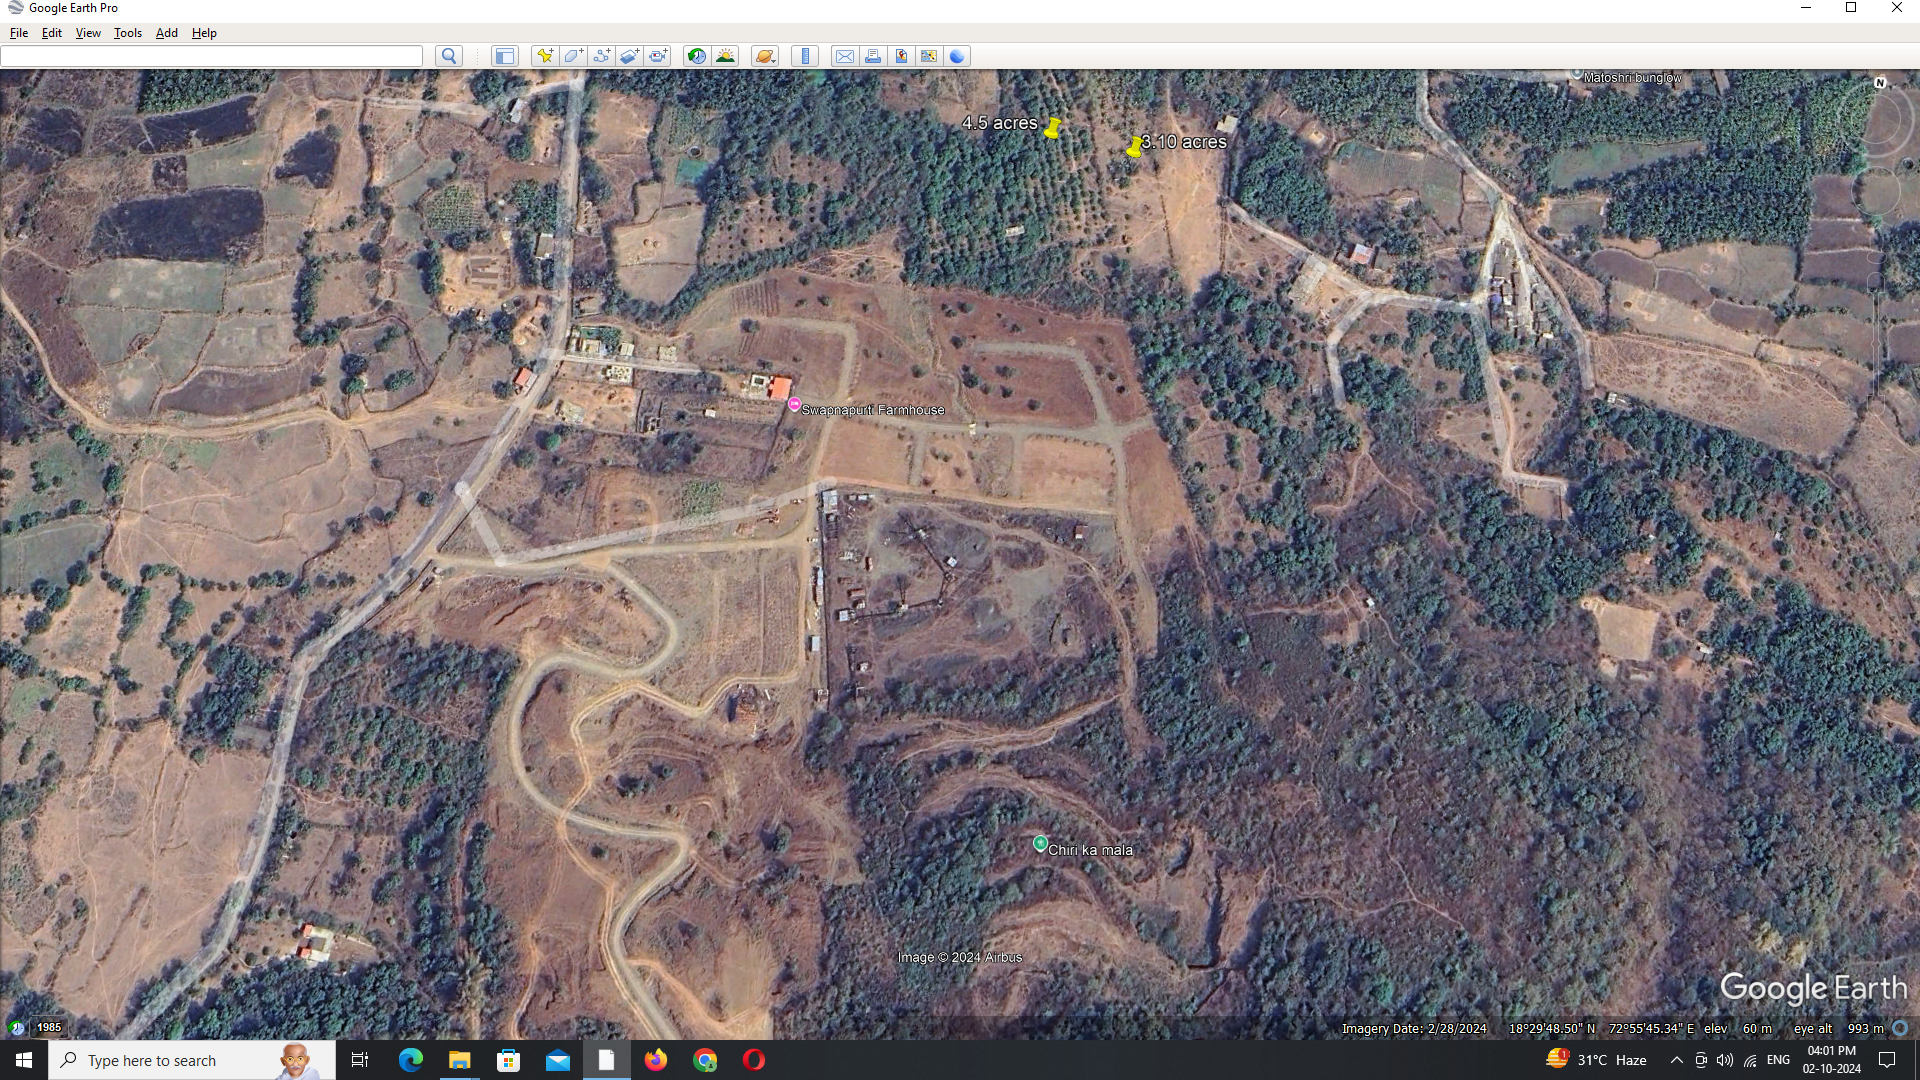Click the ENG language indicator
1920x1080 pixels.
[1778, 1060]
